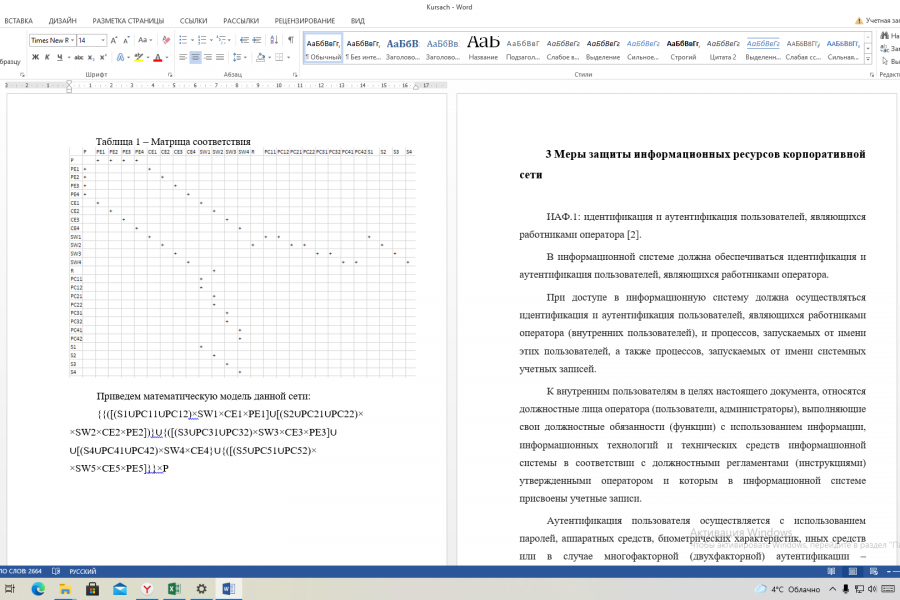Place cursor in the matrix table image
This screenshot has width=900, height=600.
242,262
